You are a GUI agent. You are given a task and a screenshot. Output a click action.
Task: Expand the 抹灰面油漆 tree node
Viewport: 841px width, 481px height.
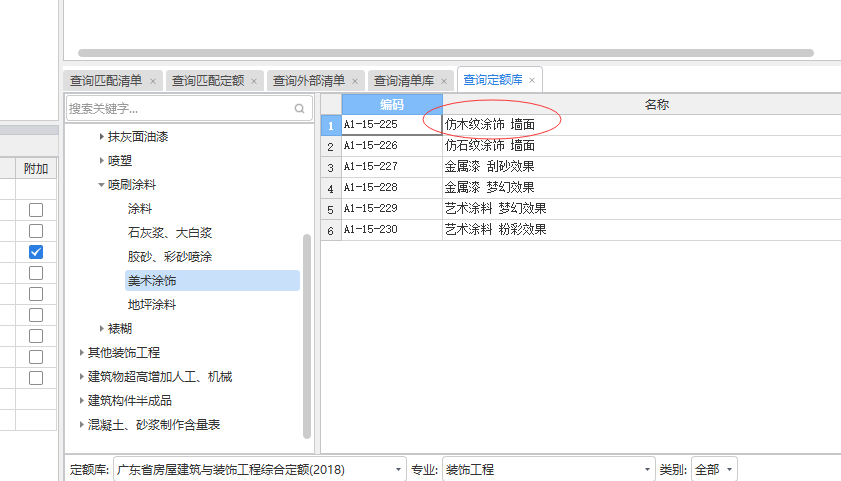[x=101, y=137]
